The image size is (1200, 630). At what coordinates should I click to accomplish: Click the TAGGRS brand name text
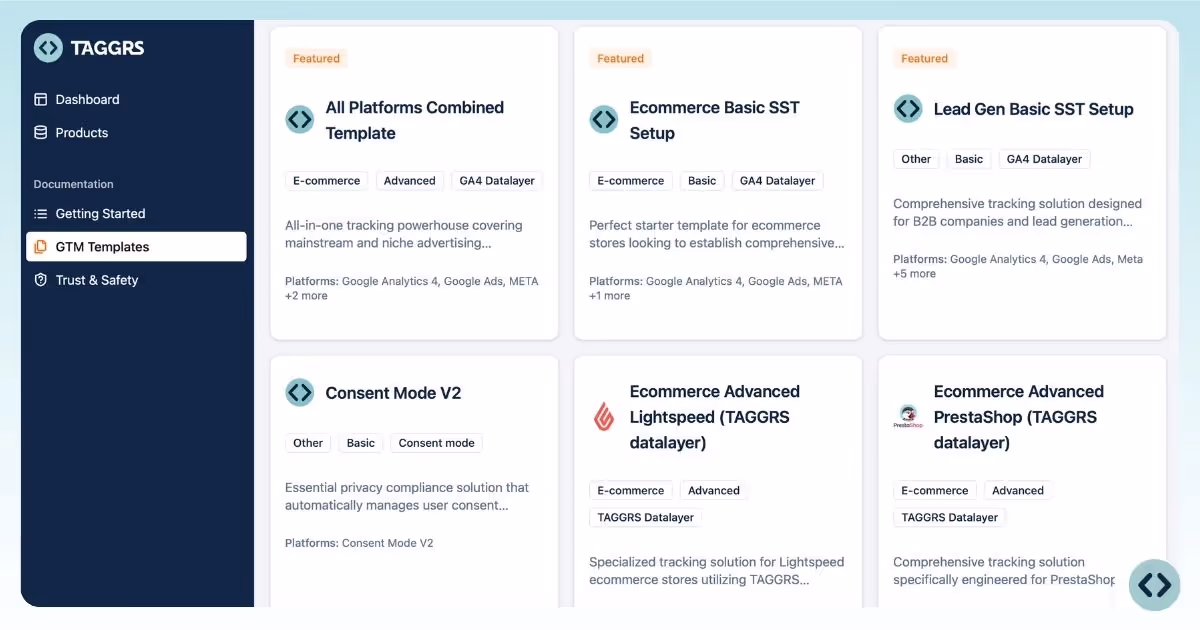pos(107,48)
